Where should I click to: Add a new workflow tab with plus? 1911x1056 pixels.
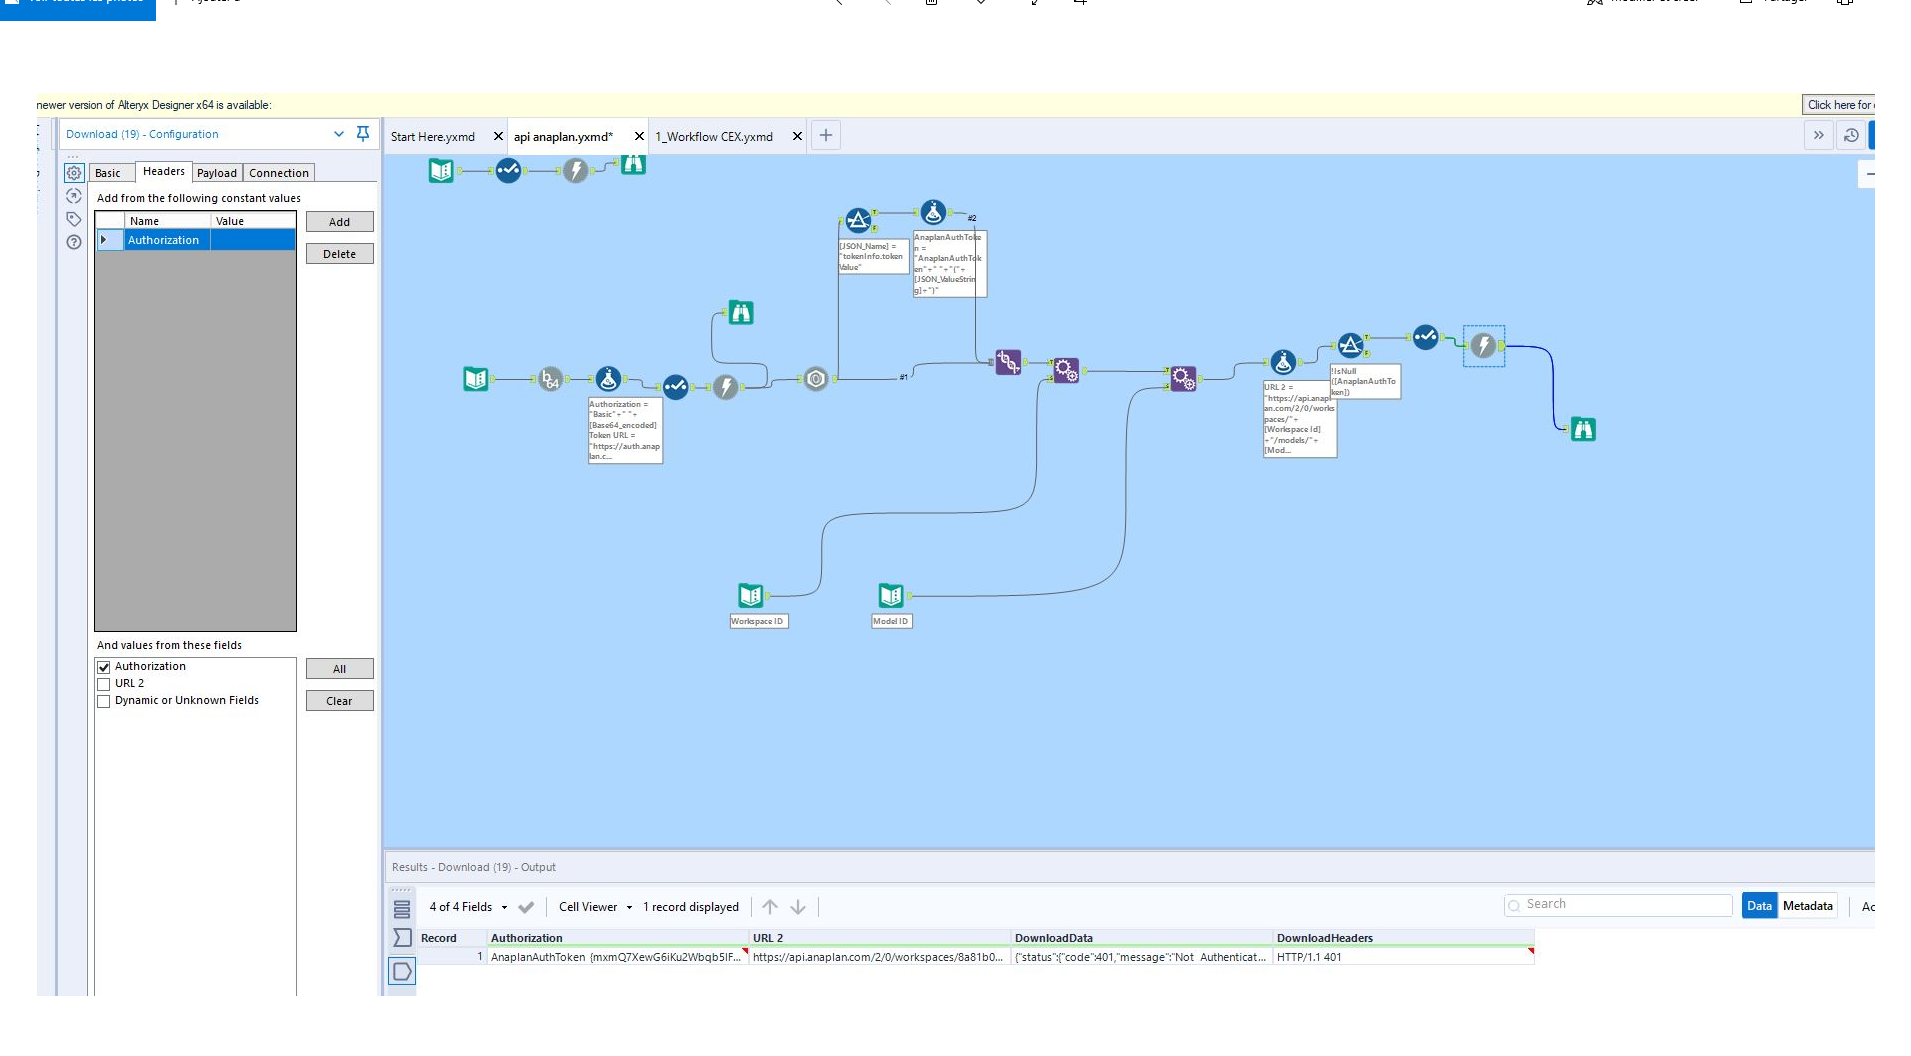[x=826, y=136]
